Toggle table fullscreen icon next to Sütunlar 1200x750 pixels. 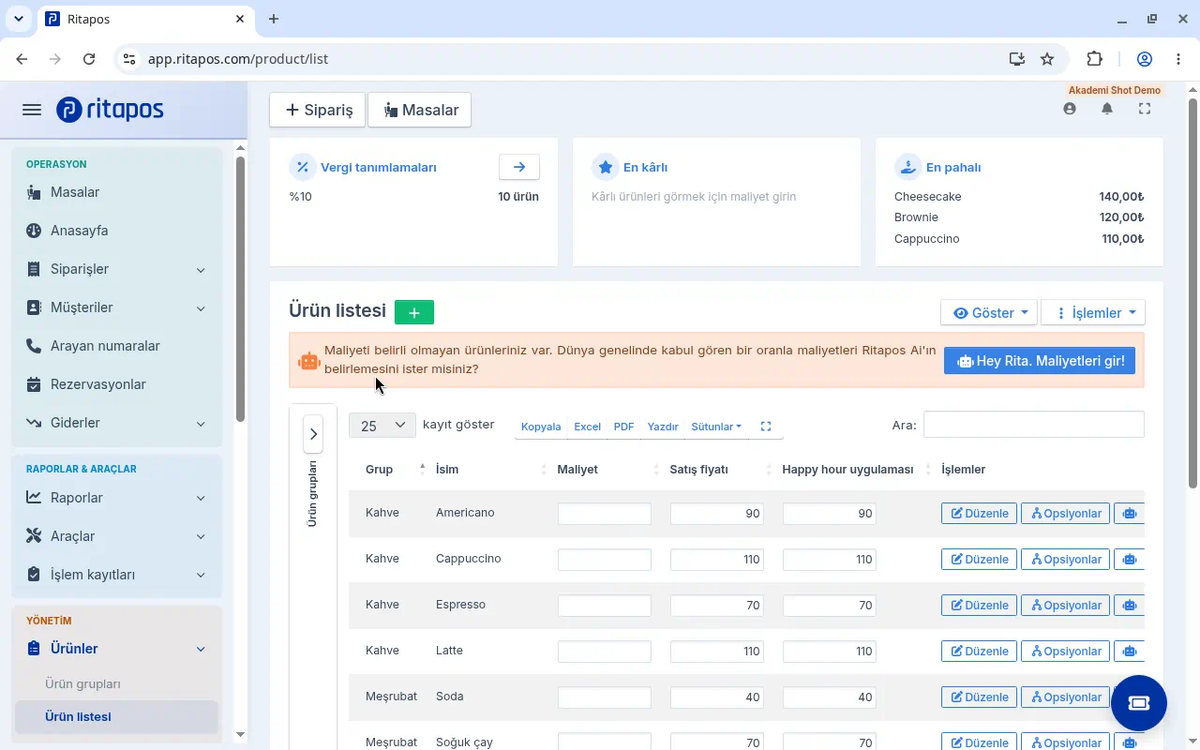(x=766, y=426)
